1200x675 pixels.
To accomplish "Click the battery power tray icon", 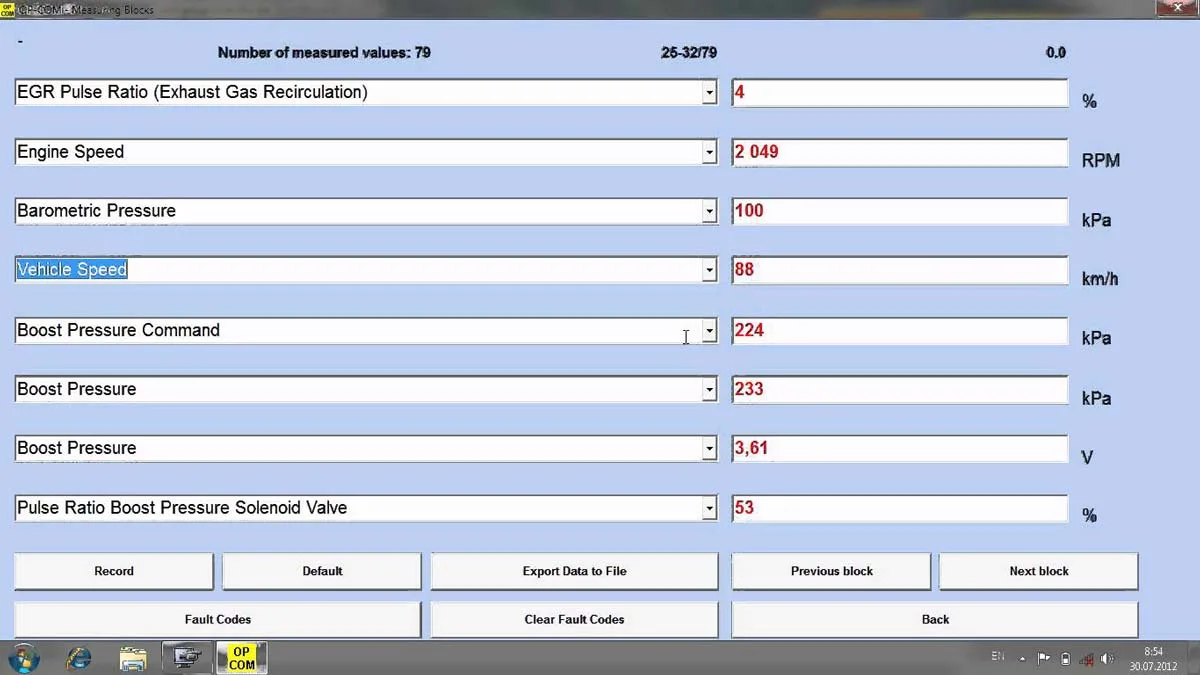I will click(x=1065, y=658).
